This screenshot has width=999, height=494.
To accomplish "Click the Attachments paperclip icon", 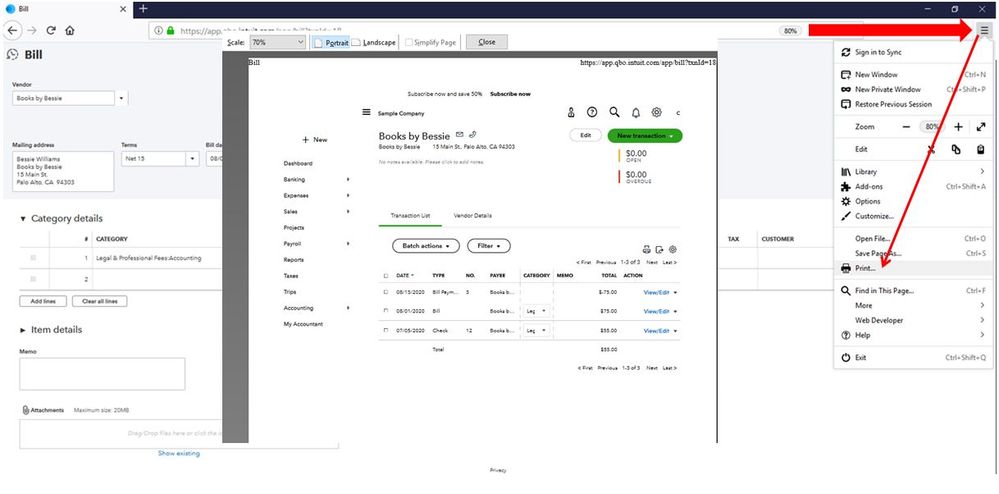I will pyautogui.click(x=26, y=410).
